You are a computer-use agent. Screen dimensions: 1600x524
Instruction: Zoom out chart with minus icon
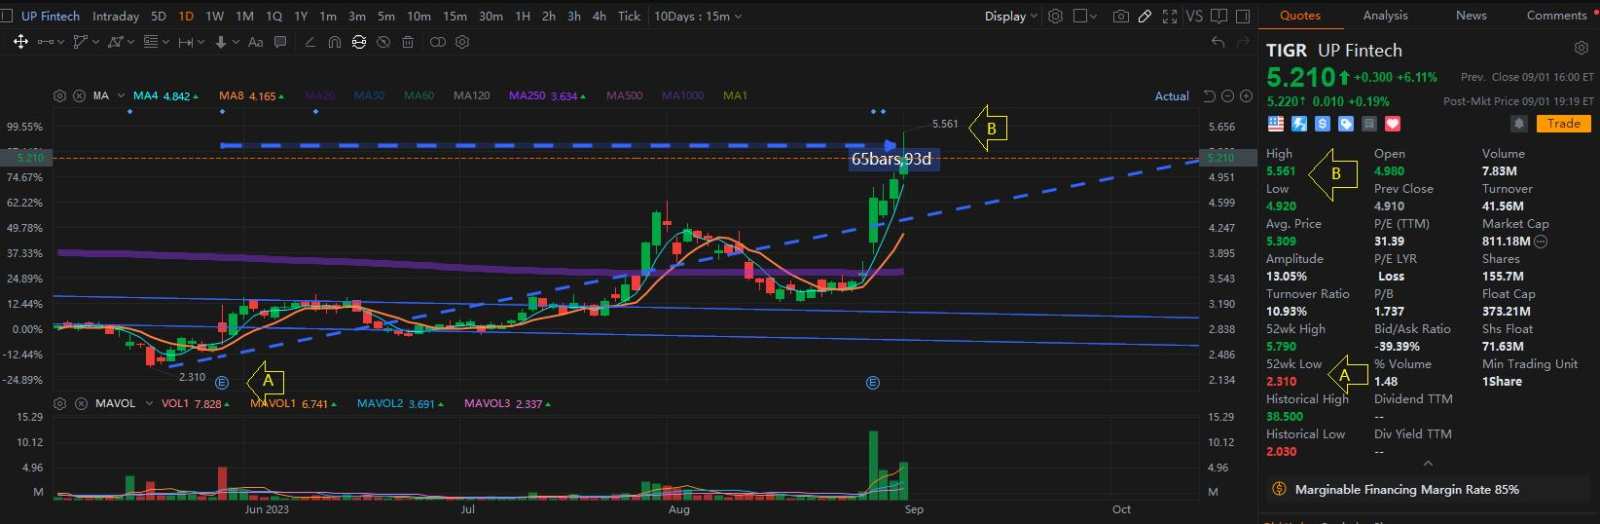point(1228,96)
